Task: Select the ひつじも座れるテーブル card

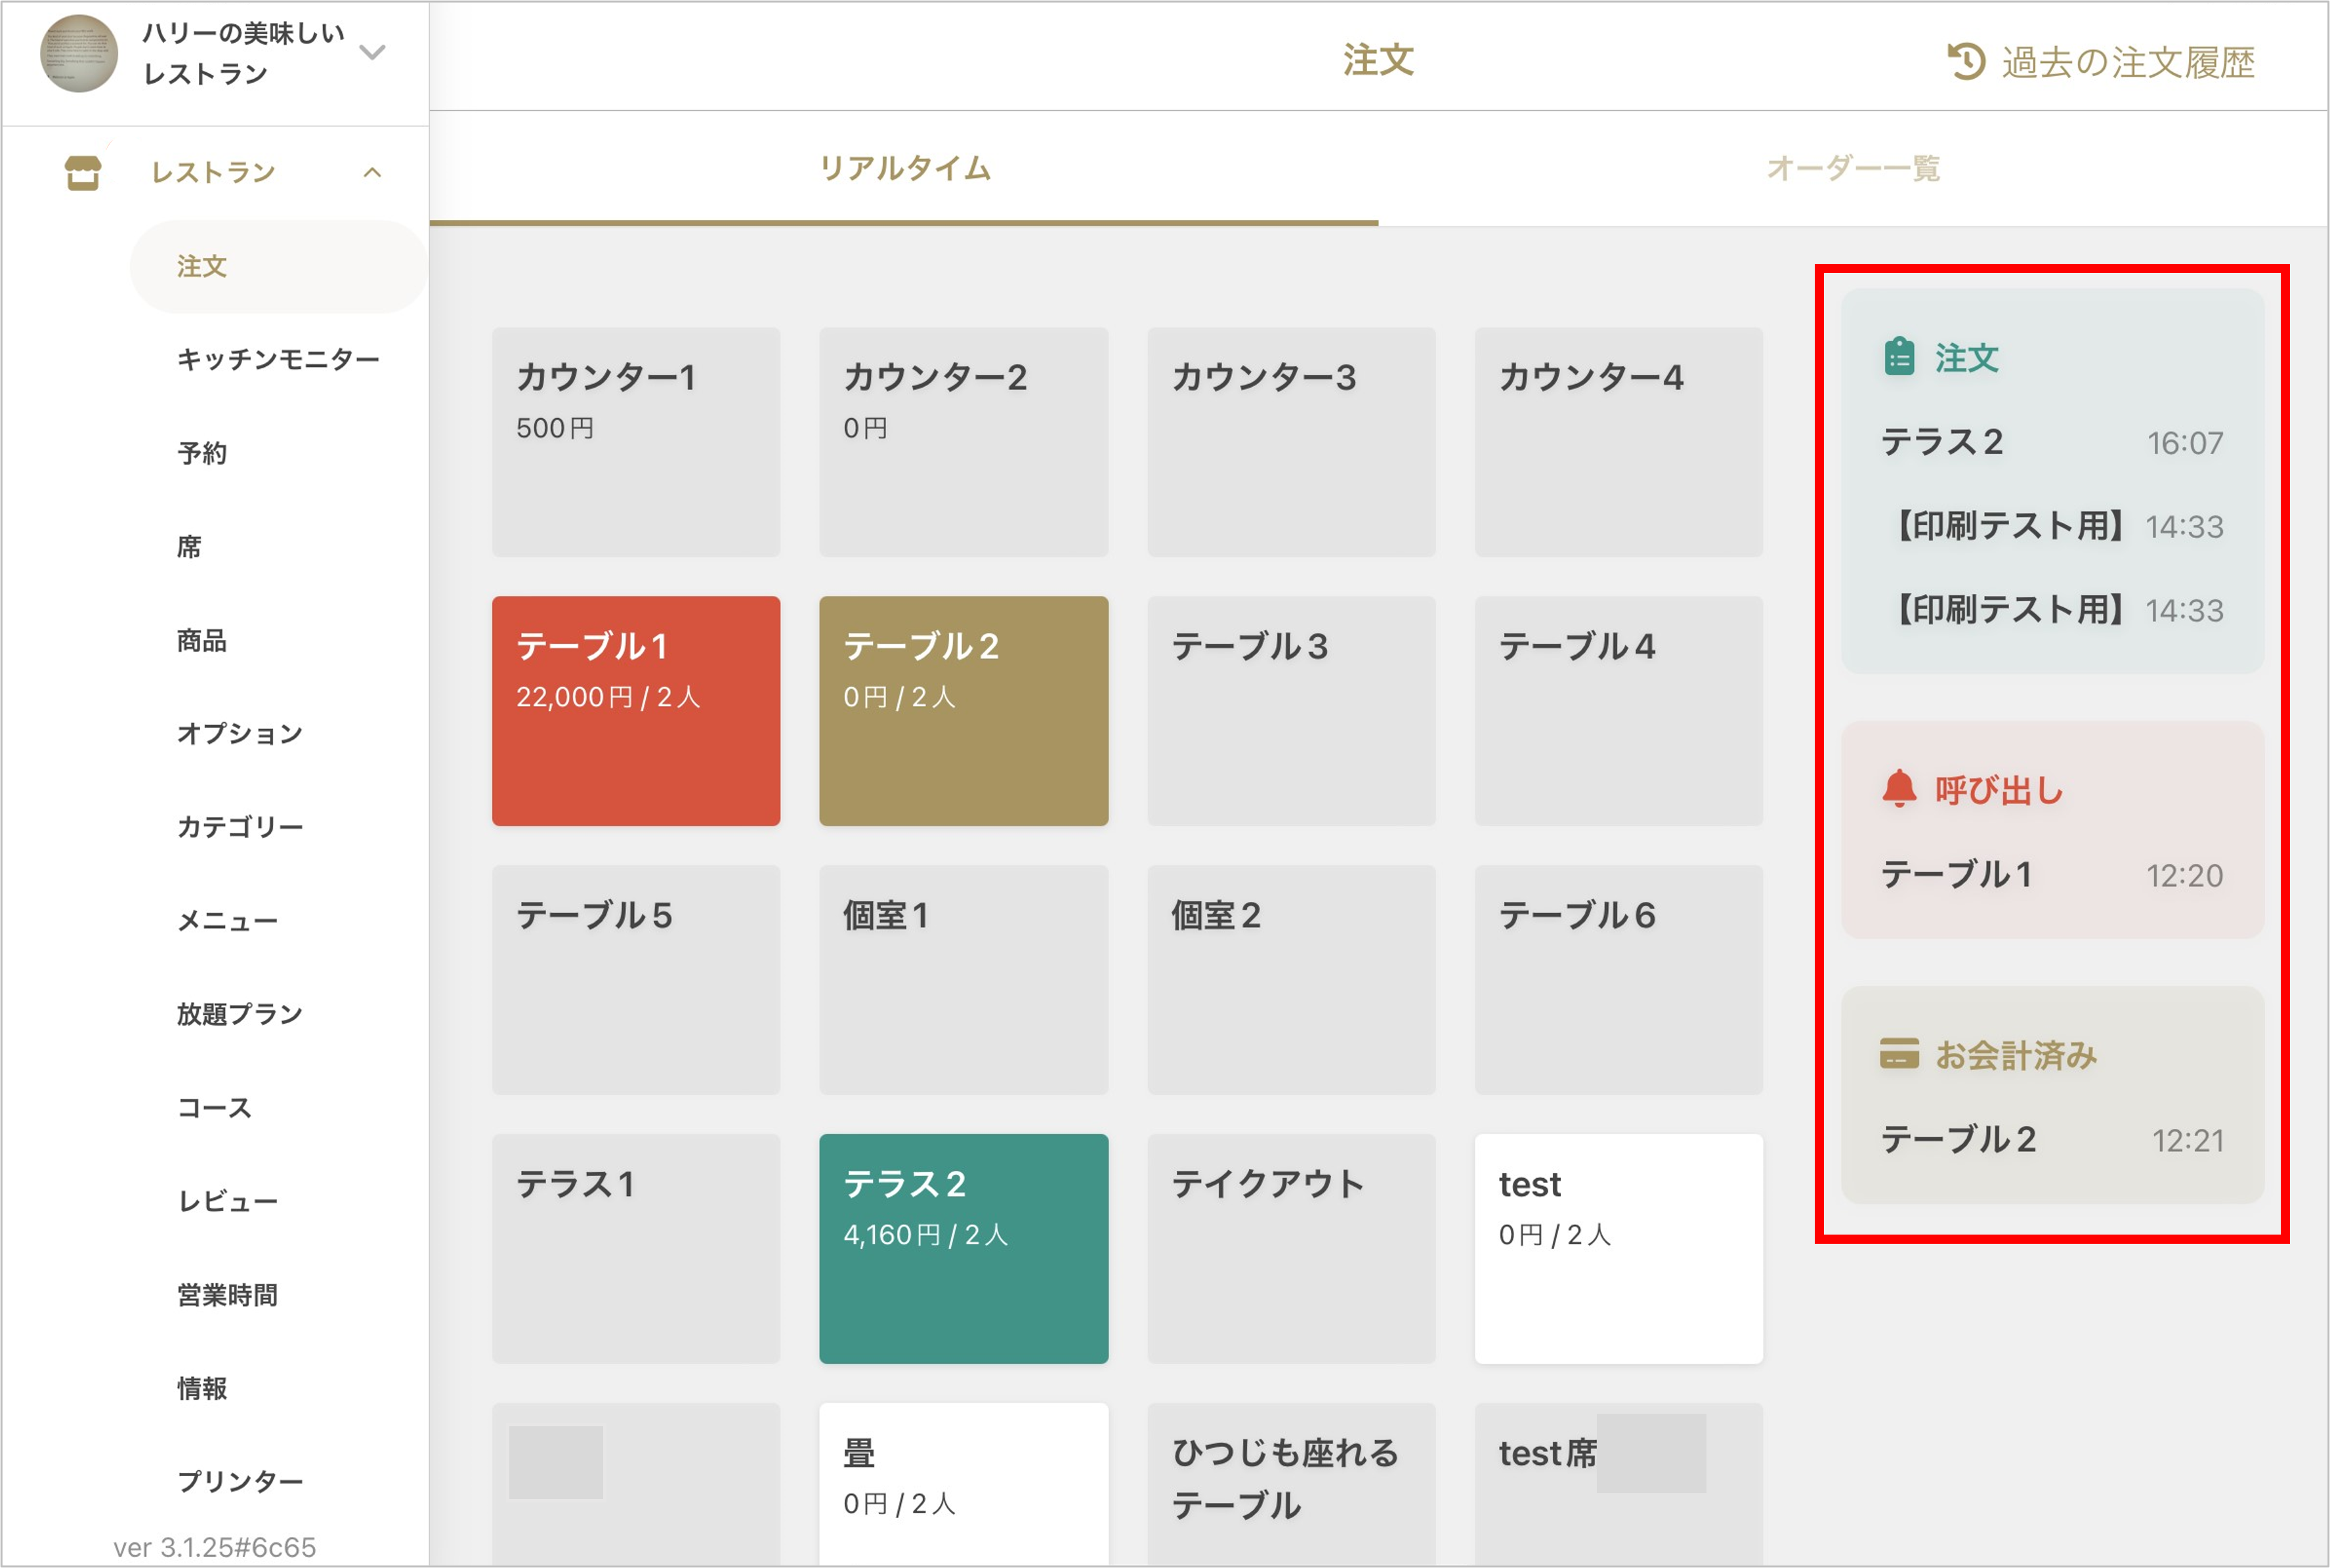Action: pos(1291,1484)
